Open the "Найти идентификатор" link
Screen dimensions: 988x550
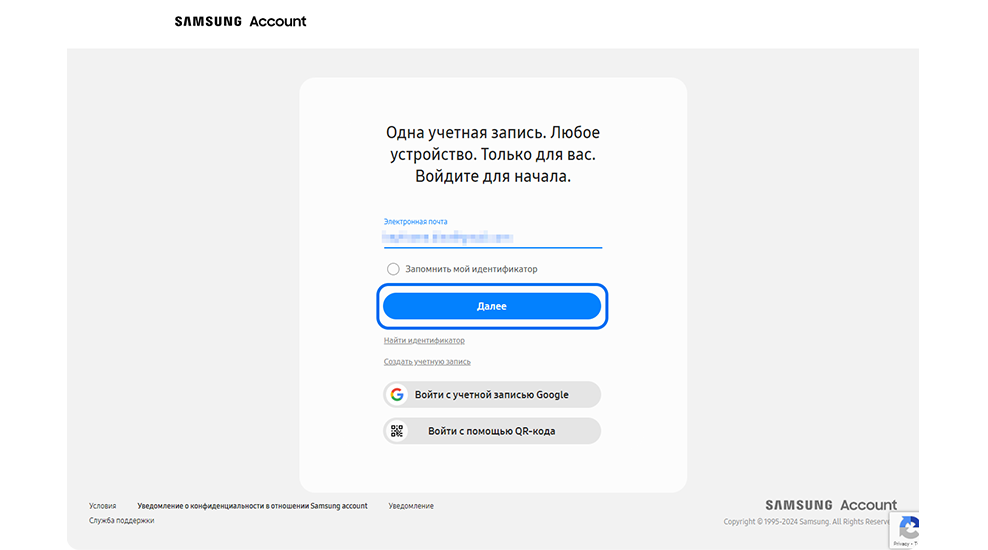(424, 341)
